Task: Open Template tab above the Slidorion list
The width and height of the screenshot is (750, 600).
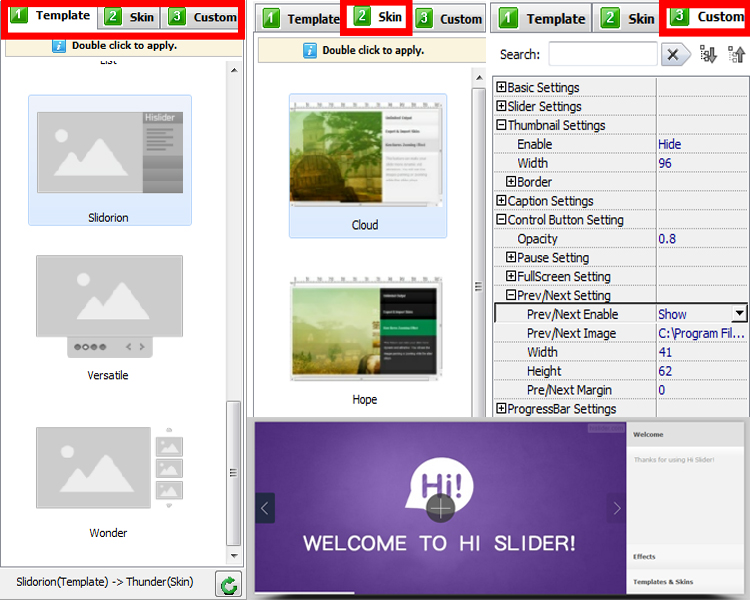Action: pyautogui.click(x=50, y=15)
